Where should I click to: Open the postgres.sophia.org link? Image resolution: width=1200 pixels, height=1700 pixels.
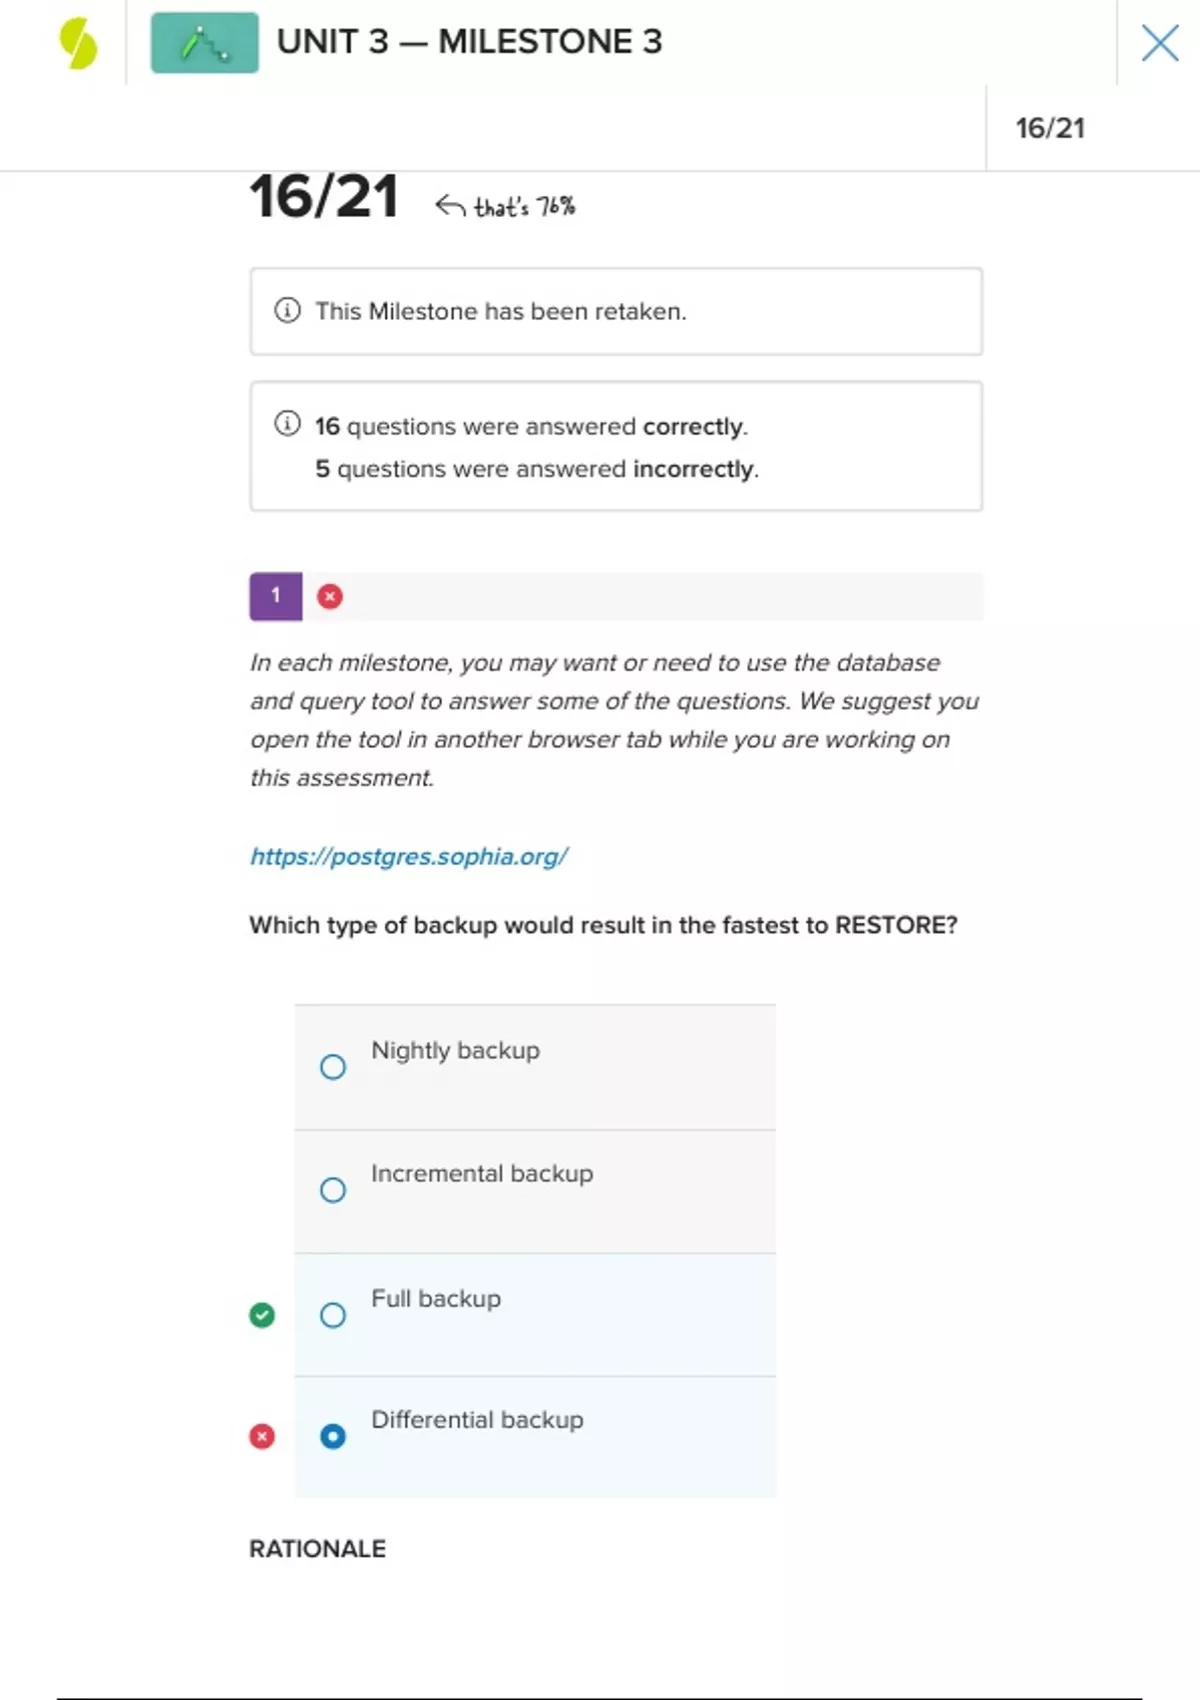click(409, 856)
